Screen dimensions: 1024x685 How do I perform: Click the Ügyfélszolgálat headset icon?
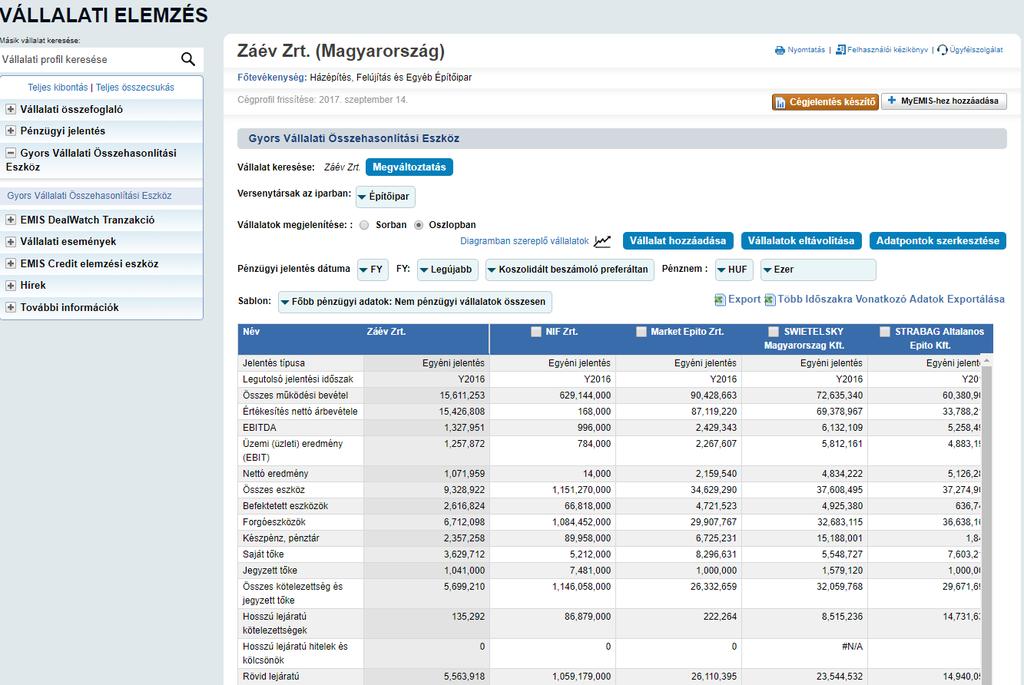pos(942,50)
